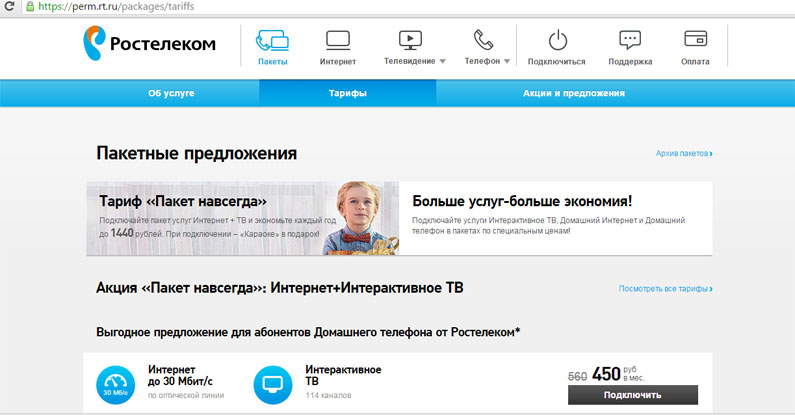This screenshot has height=415, width=795.
Task: Open the Пакеты packages icon
Action: pyautogui.click(x=272, y=41)
